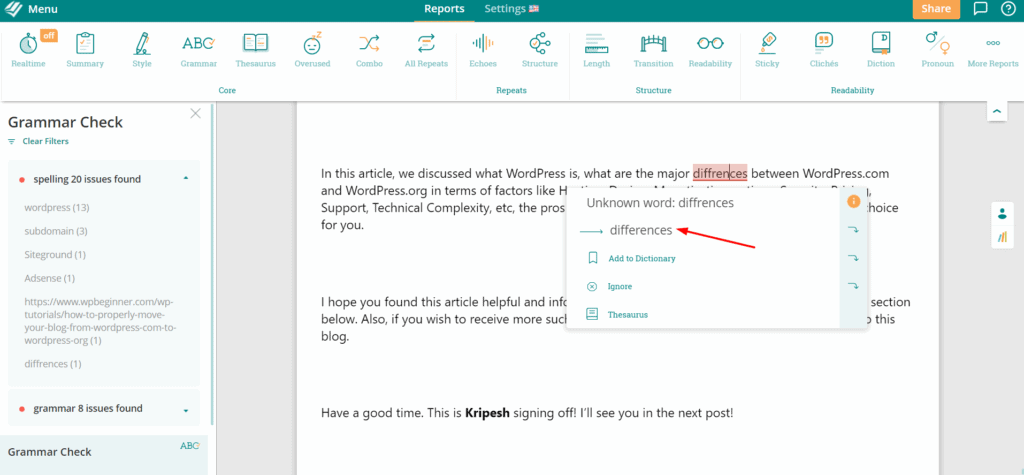
Task: Open the Thesaurus report icon
Action: click(255, 48)
